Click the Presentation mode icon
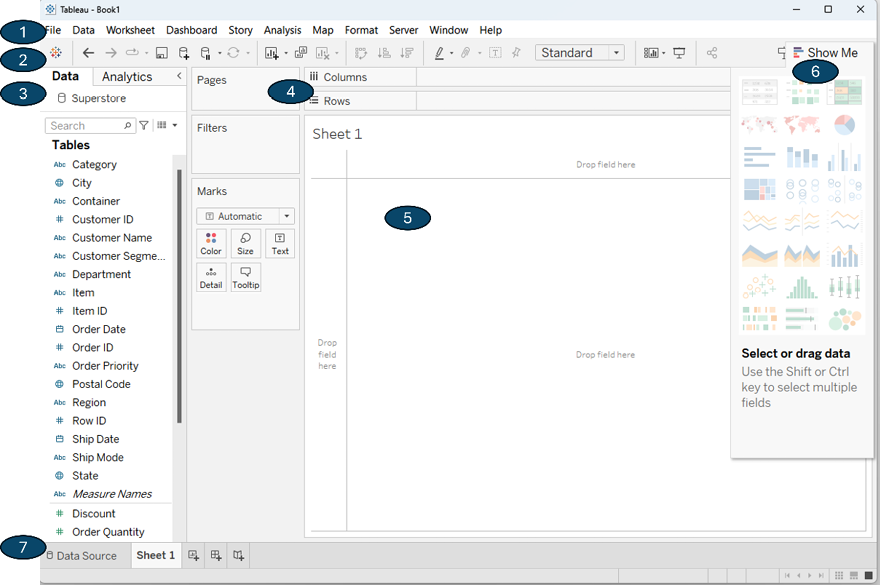Screen dimensions: 880x585 (x=679, y=53)
